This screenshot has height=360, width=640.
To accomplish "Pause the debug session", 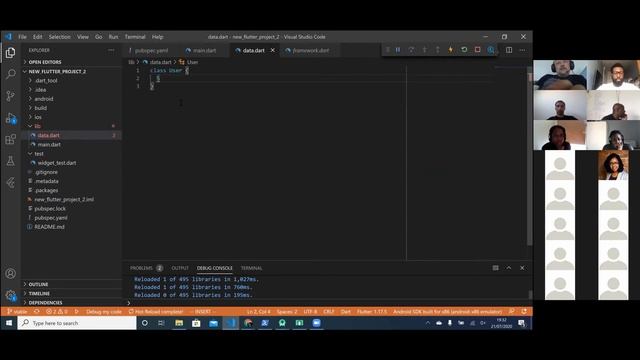I will (398, 50).
